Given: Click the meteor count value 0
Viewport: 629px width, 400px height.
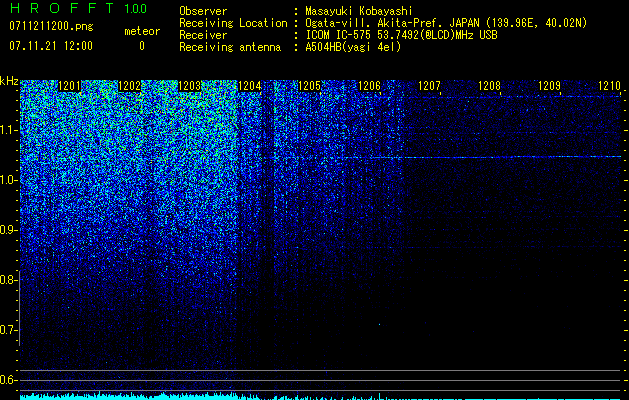Looking at the screenshot, I should point(142,46).
